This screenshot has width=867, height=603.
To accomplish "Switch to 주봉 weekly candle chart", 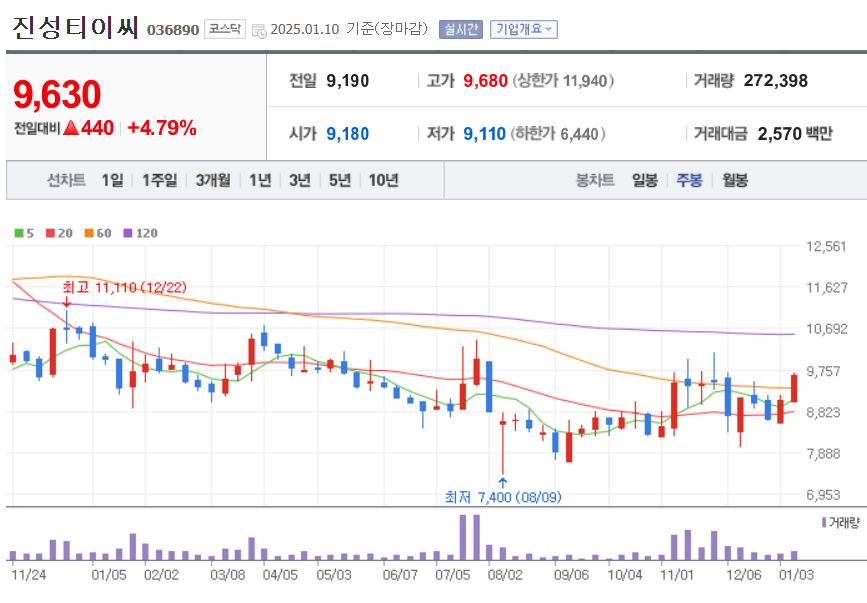I will tap(690, 180).
